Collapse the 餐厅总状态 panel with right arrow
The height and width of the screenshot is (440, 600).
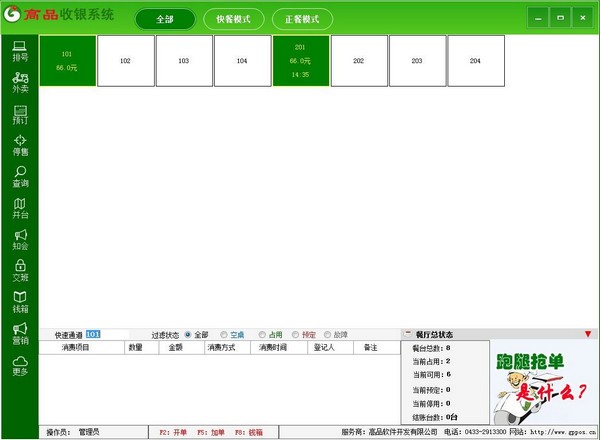(x=587, y=334)
